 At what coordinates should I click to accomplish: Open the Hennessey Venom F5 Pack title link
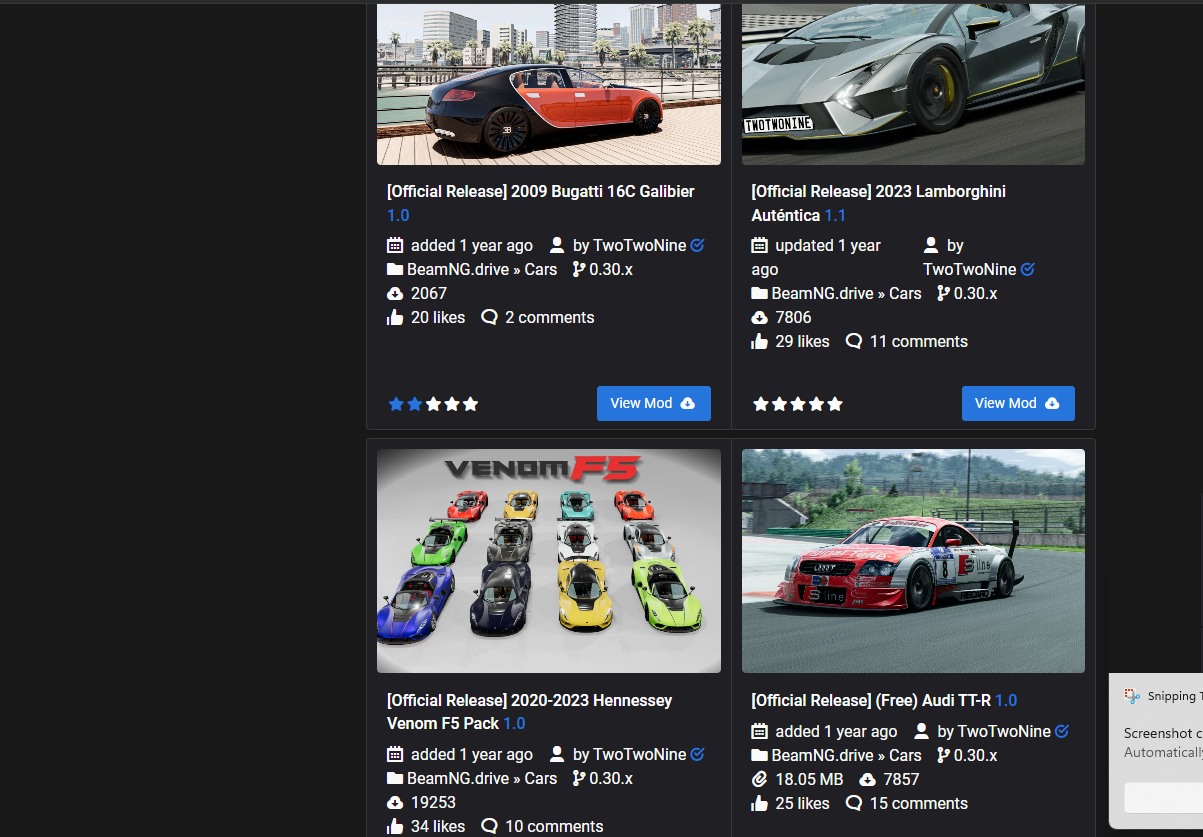click(529, 712)
